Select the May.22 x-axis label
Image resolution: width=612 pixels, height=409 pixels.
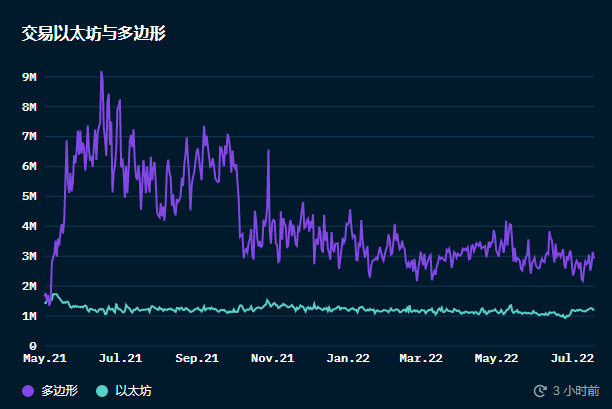[x=496, y=357]
